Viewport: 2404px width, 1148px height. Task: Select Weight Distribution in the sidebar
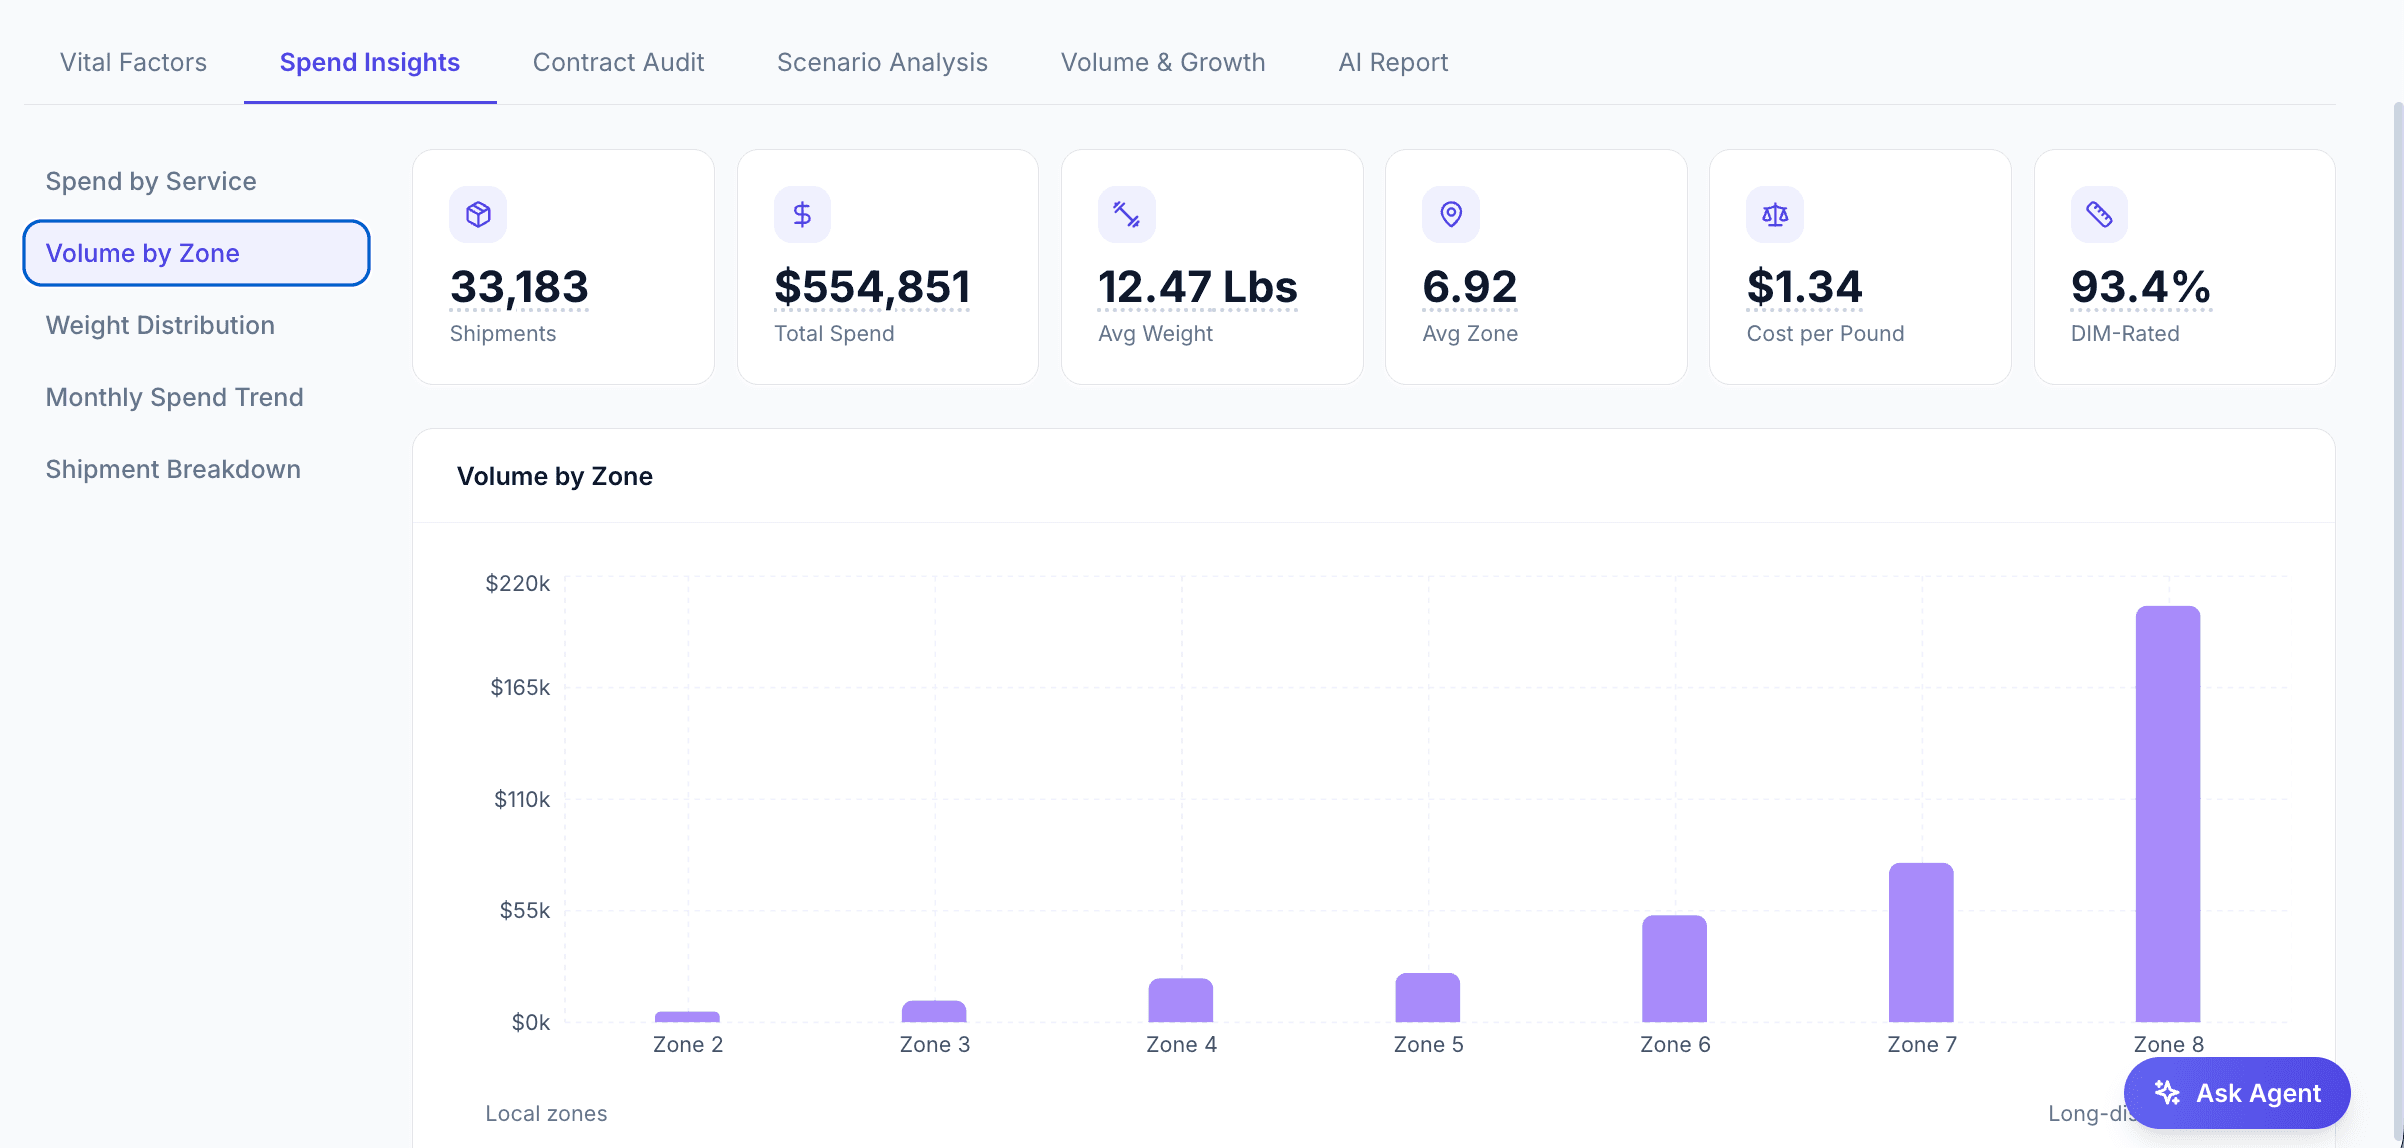pos(160,325)
